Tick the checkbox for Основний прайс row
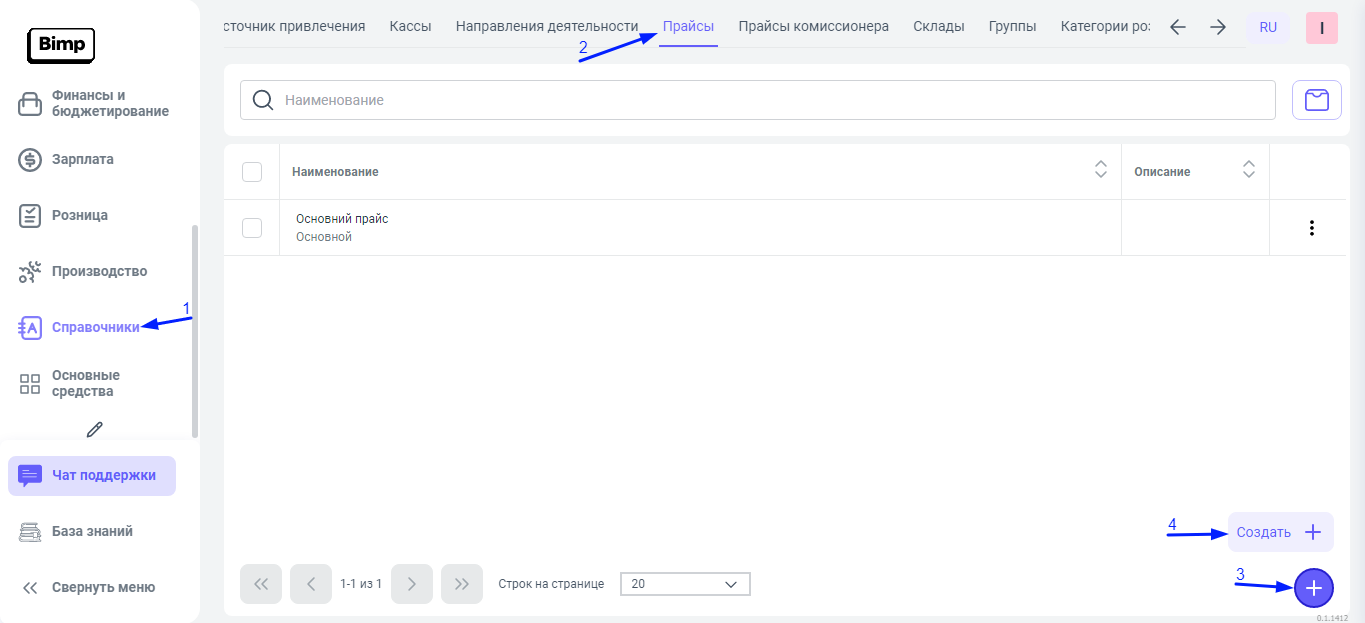The image size is (1365, 623). pos(252,228)
